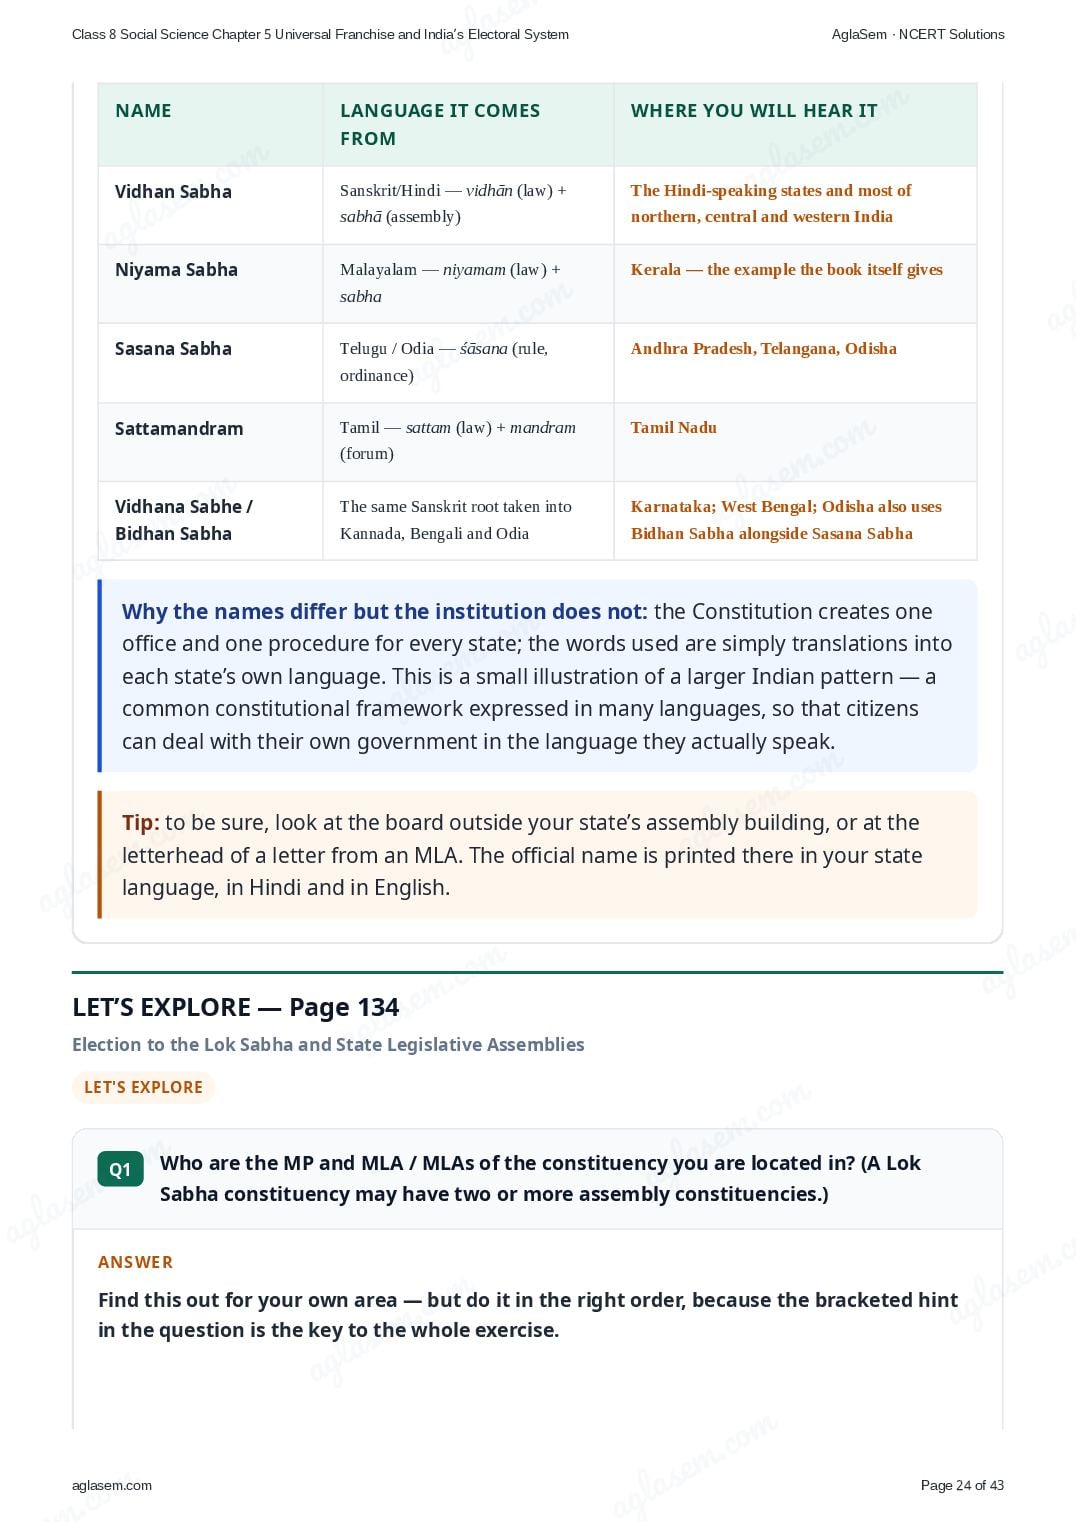Click the Sasana Sabha row name
Image resolution: width=1076 pixels, height=1522 pixels.
point(173,349)
